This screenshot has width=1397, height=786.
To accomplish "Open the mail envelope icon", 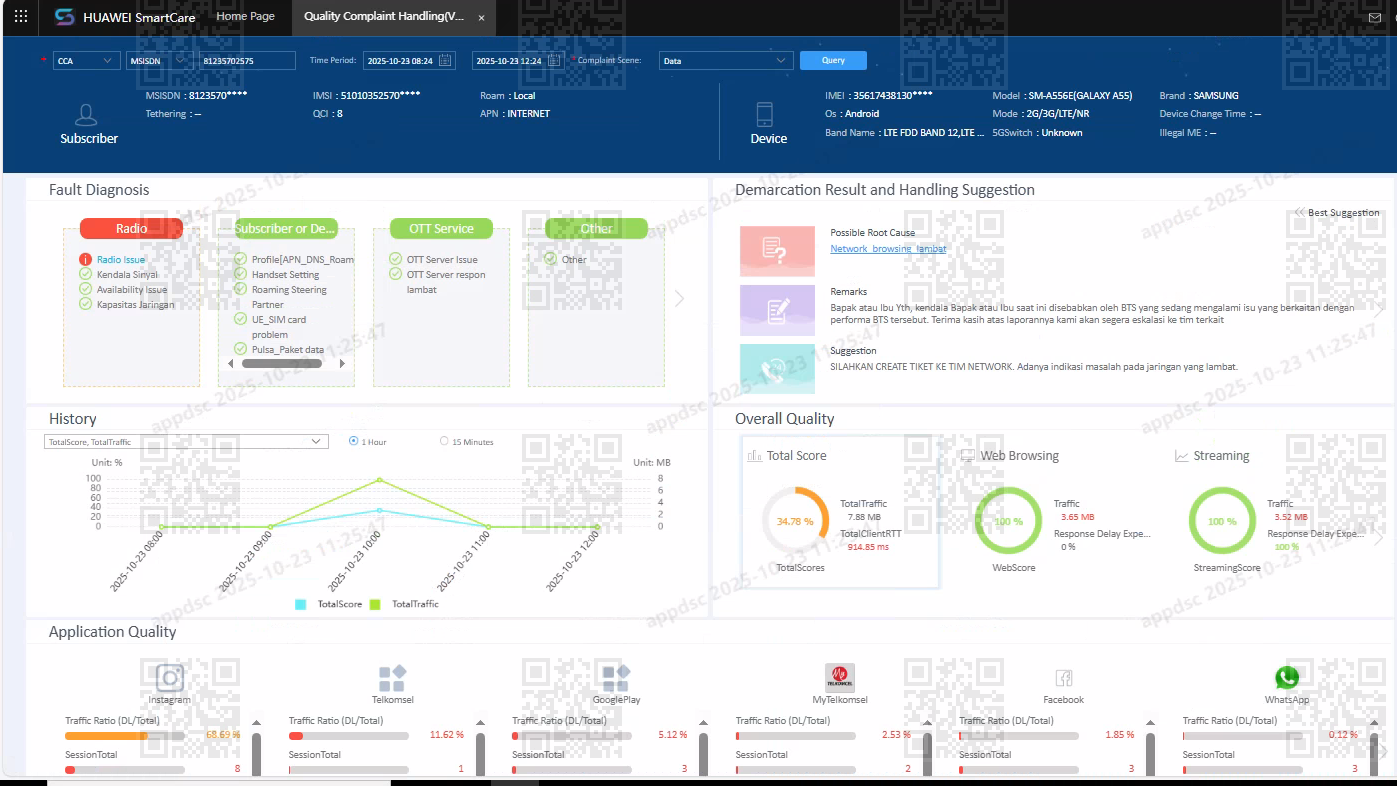I will [x=1375, y=17].
